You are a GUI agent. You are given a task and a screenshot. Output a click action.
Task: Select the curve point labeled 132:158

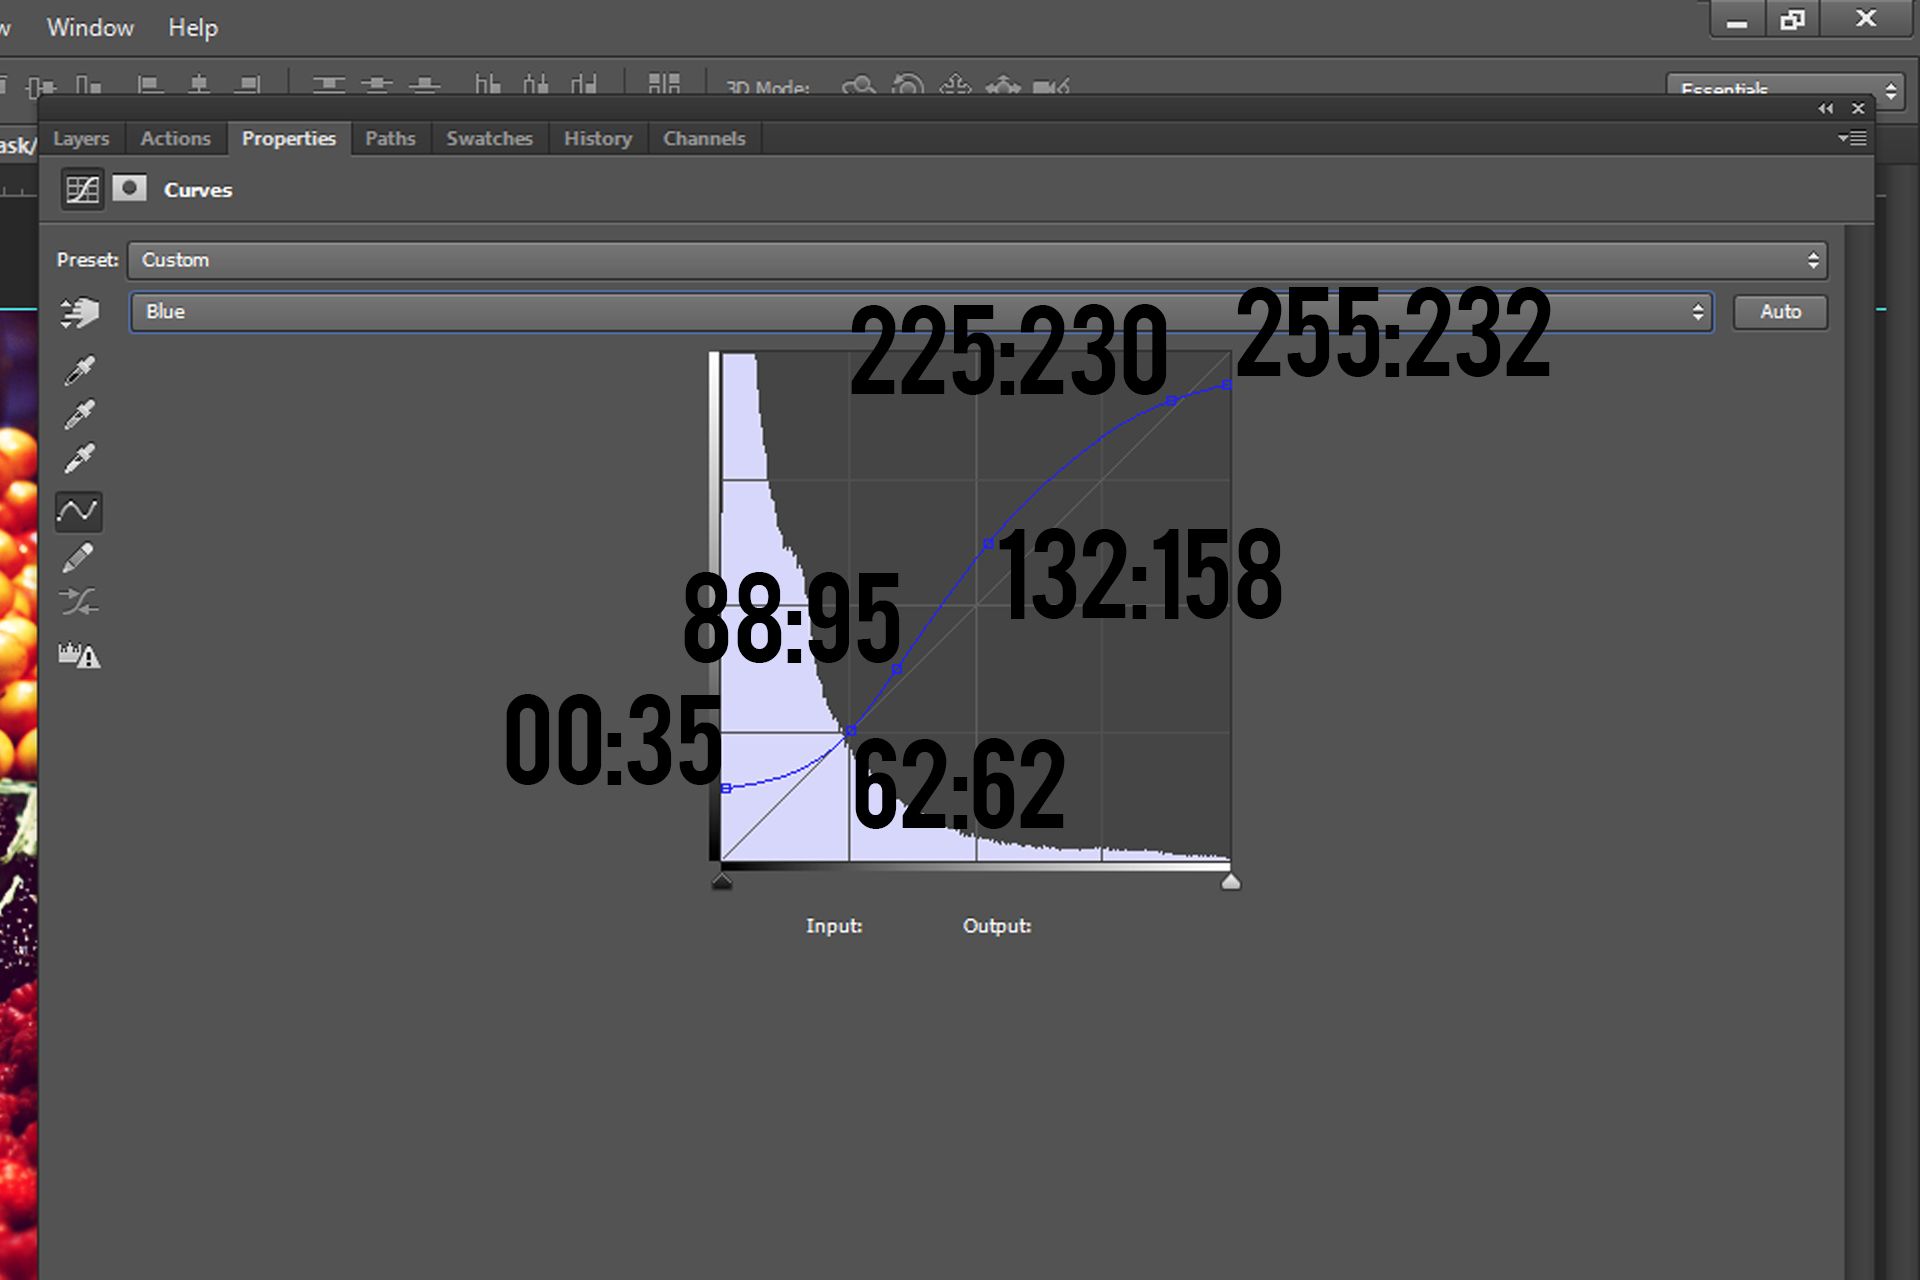tap(988, 544)
